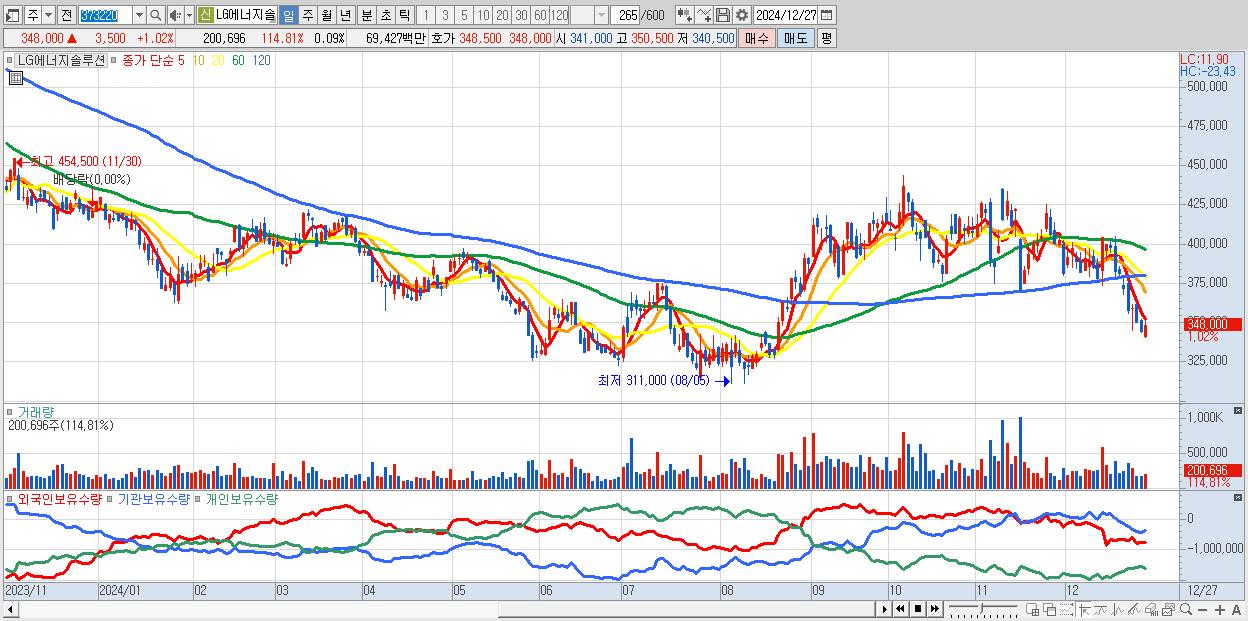Open the 주 stock type dropdown

click(x=48, y=15)
